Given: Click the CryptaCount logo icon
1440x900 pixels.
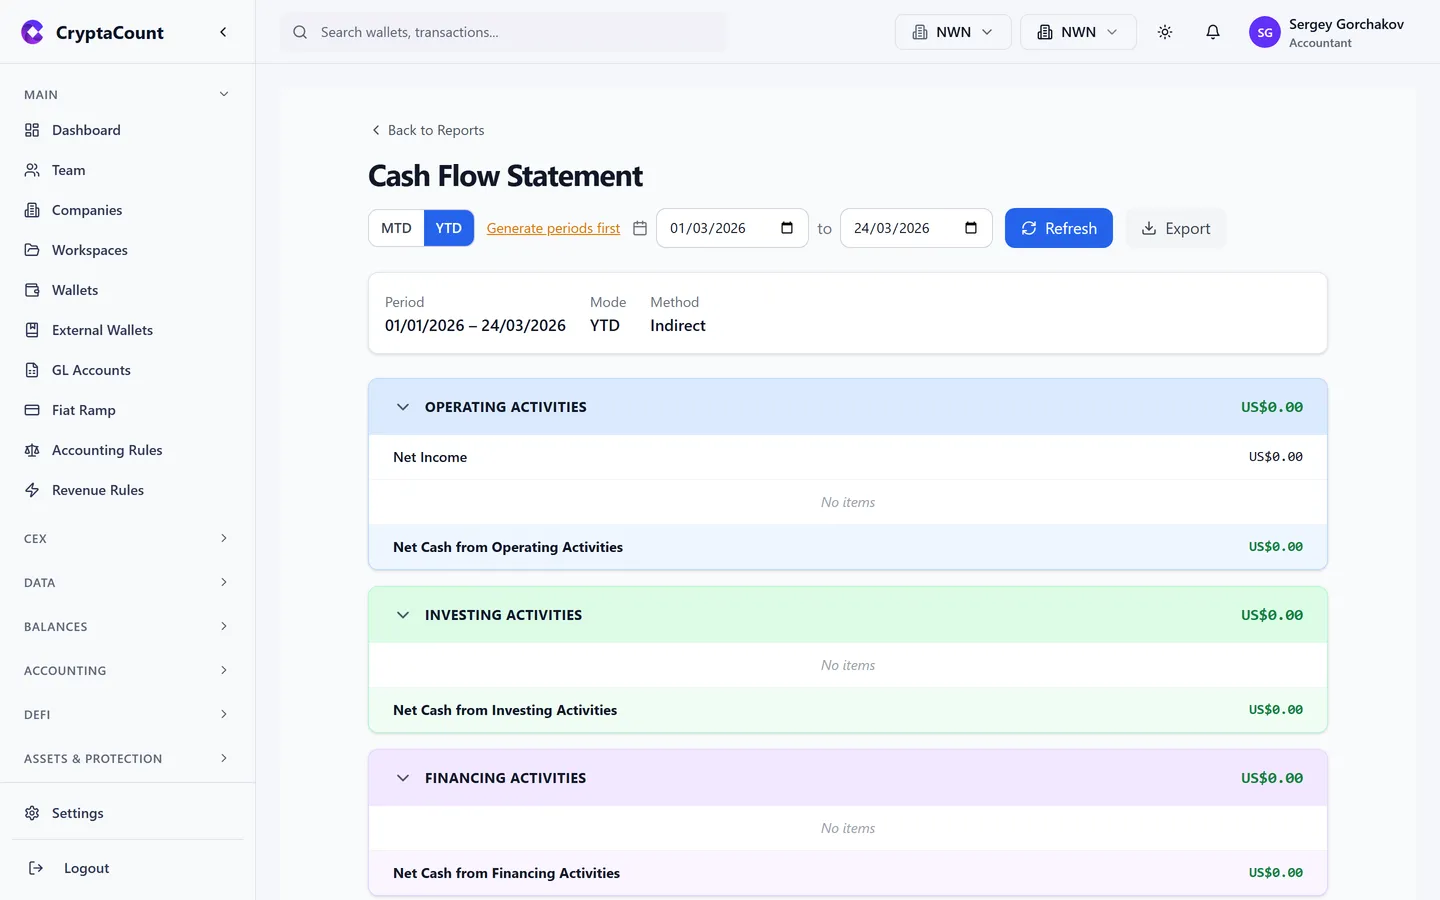Looking at the screenshot, I should coord(32,32).
